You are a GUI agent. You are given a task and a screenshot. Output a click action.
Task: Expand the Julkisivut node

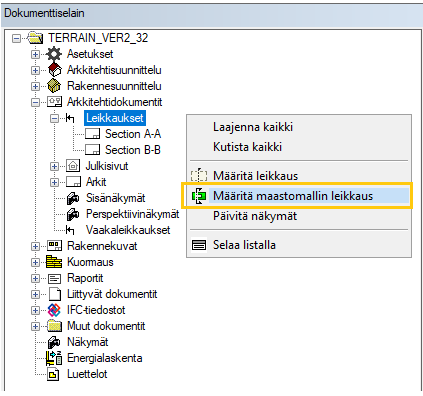pos(54,166)
